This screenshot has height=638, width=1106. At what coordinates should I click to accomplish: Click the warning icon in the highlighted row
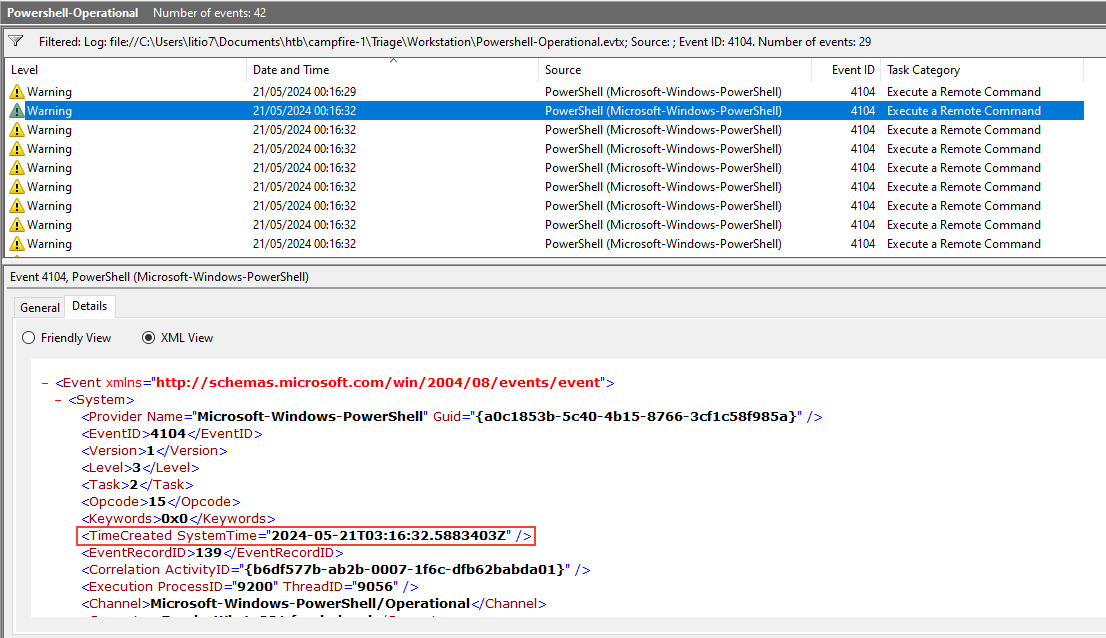pos(17,111)
